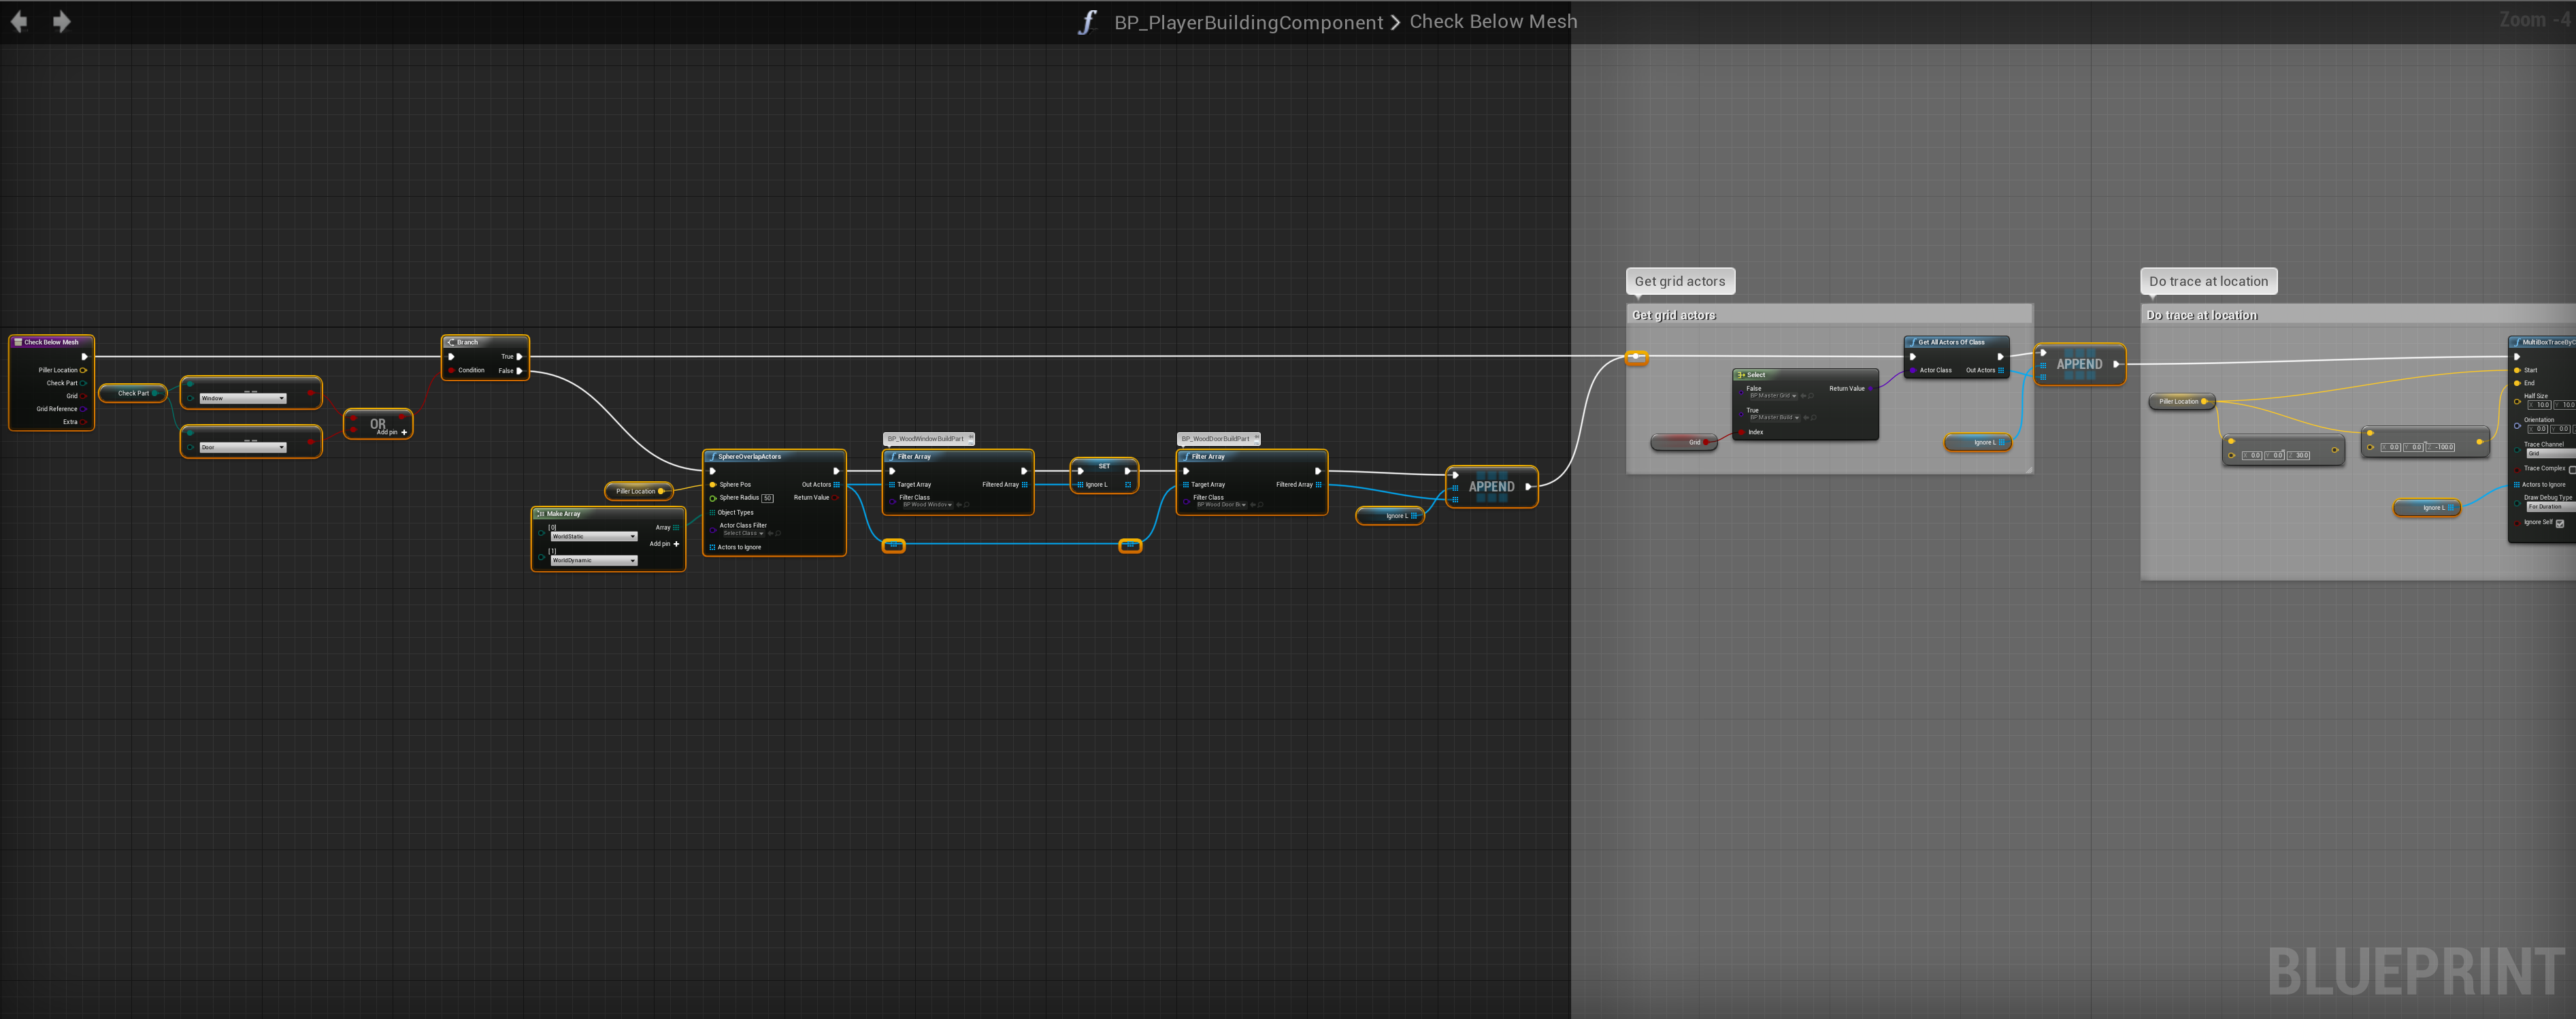Click the browse magnifier beside BP Wood Window class
This screenshot has height=1019, width=2576.
[x=967, y=505]
